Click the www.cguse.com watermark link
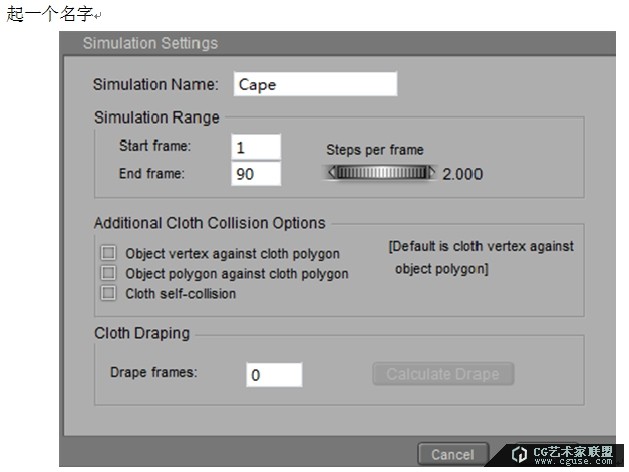 pos(573,462)
